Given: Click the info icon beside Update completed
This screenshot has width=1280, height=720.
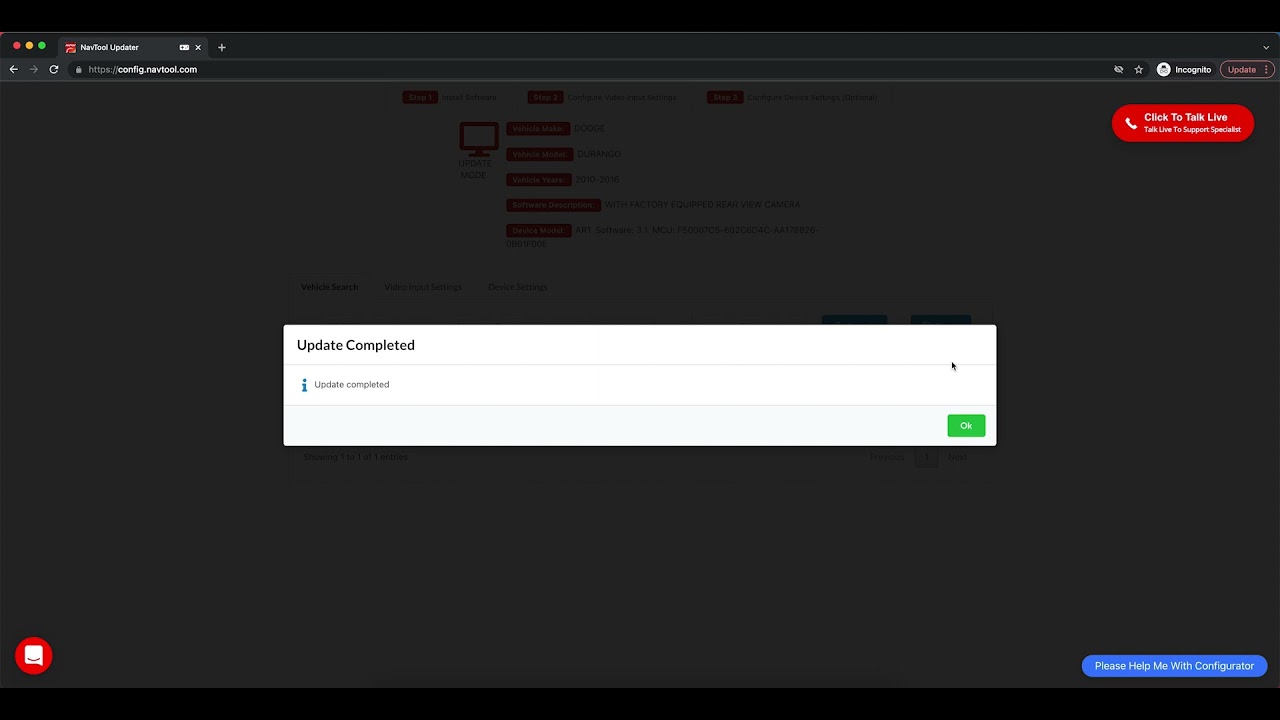Looking at the screenshot, I should [x=304, y=385].
